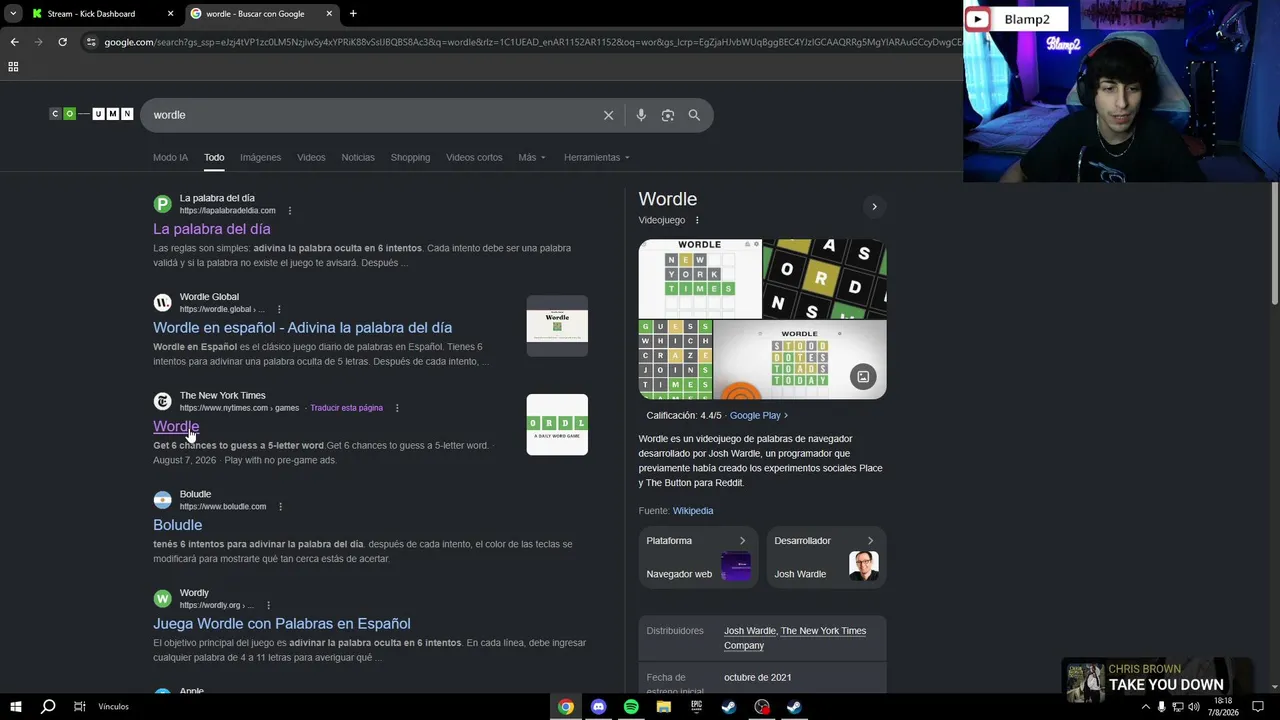This screenshot has height=720, width=1280.
Task: Open a new browser tab
Action: [x=353, y=14]
